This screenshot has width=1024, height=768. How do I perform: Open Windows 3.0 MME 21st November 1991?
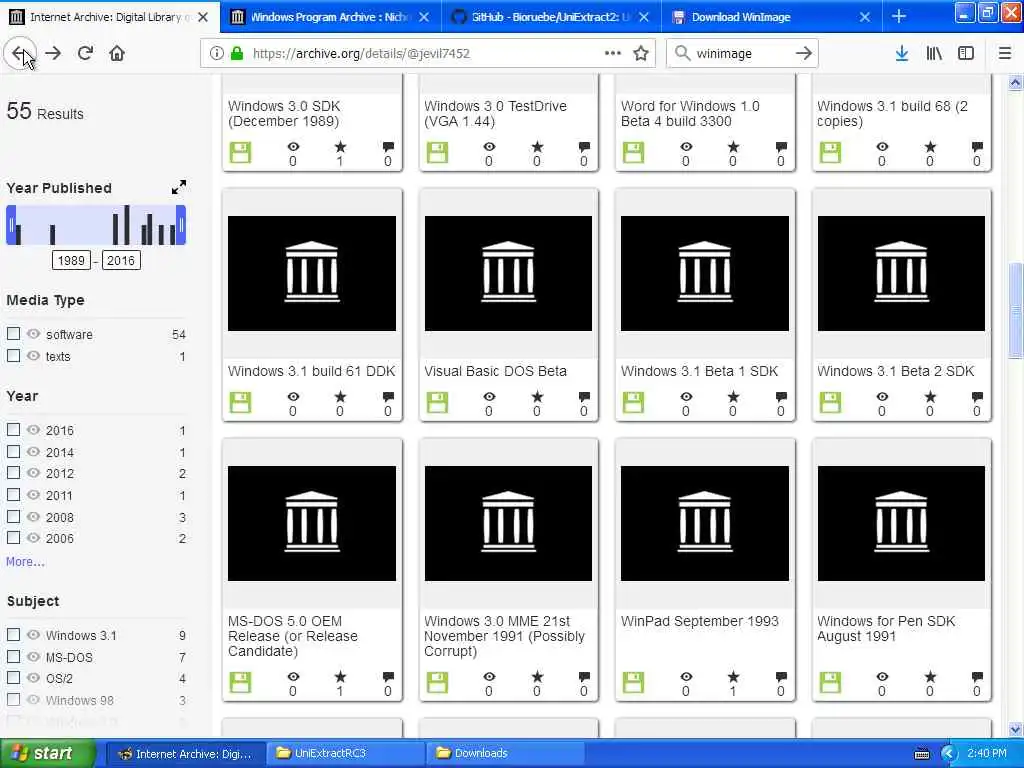tap(504, 635)
